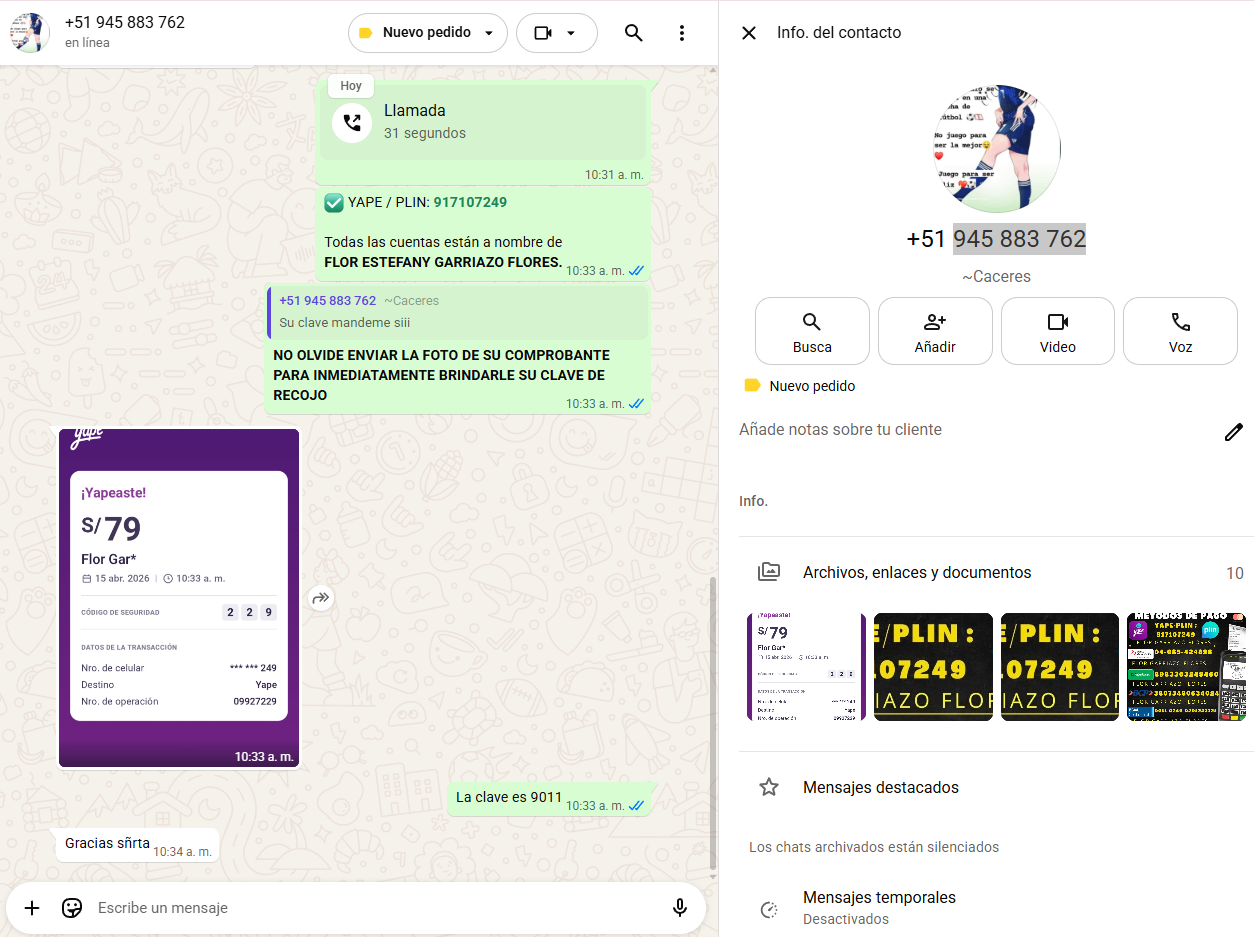This screenshot has width=1254, height=937.
Task: Click the plus attach icon
Action: tap(32, 908)
